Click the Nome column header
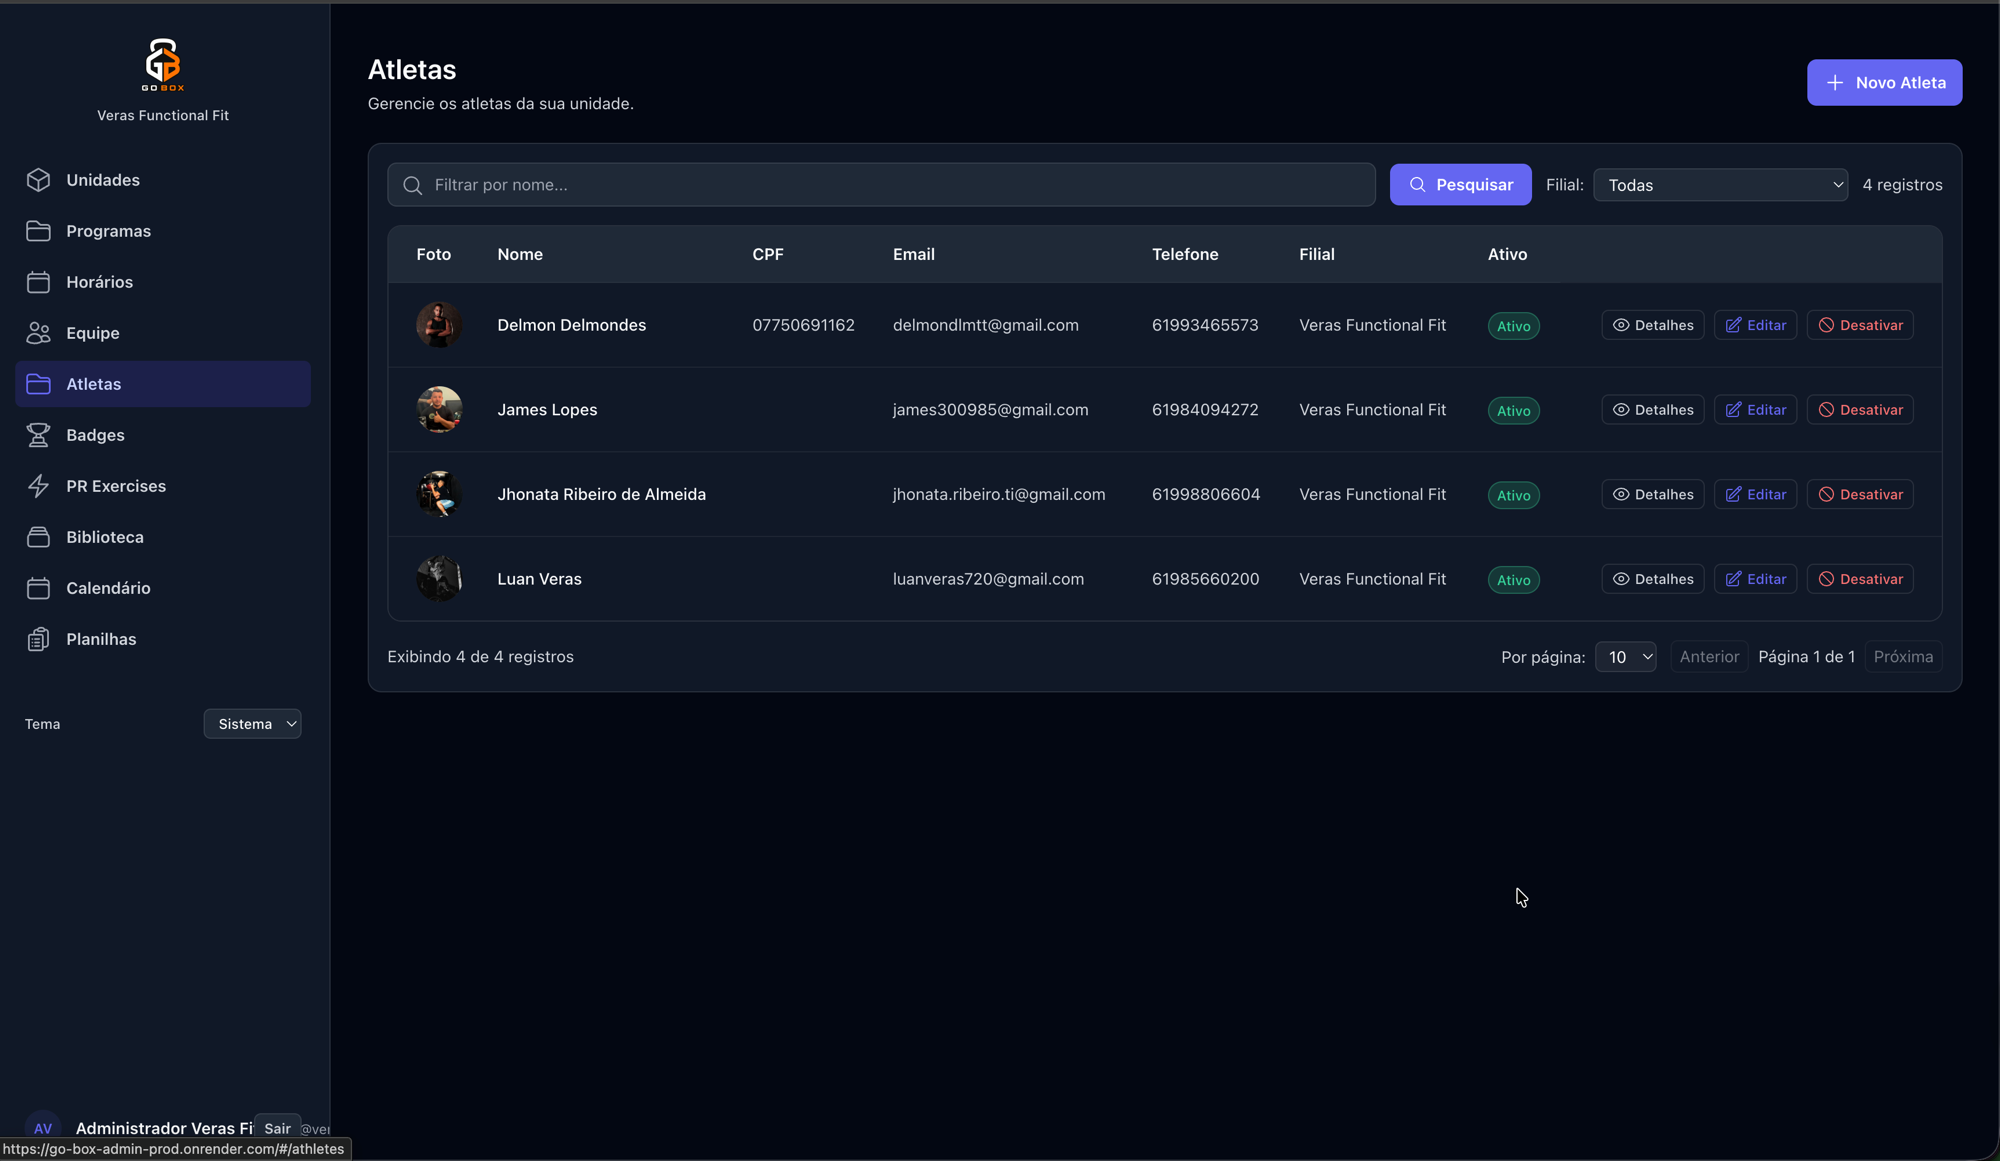 click(x=520, y=254)
